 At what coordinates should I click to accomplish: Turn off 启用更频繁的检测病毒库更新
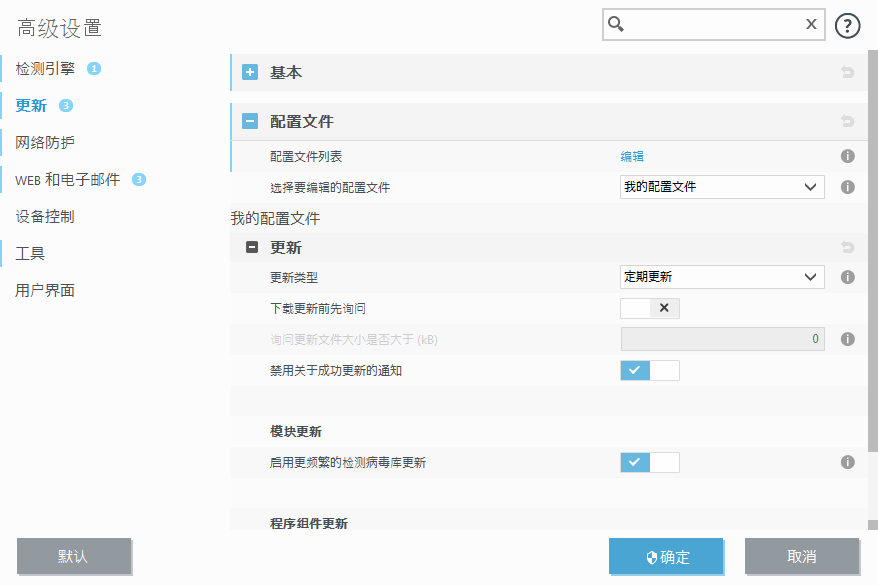[x=651, y=462]
